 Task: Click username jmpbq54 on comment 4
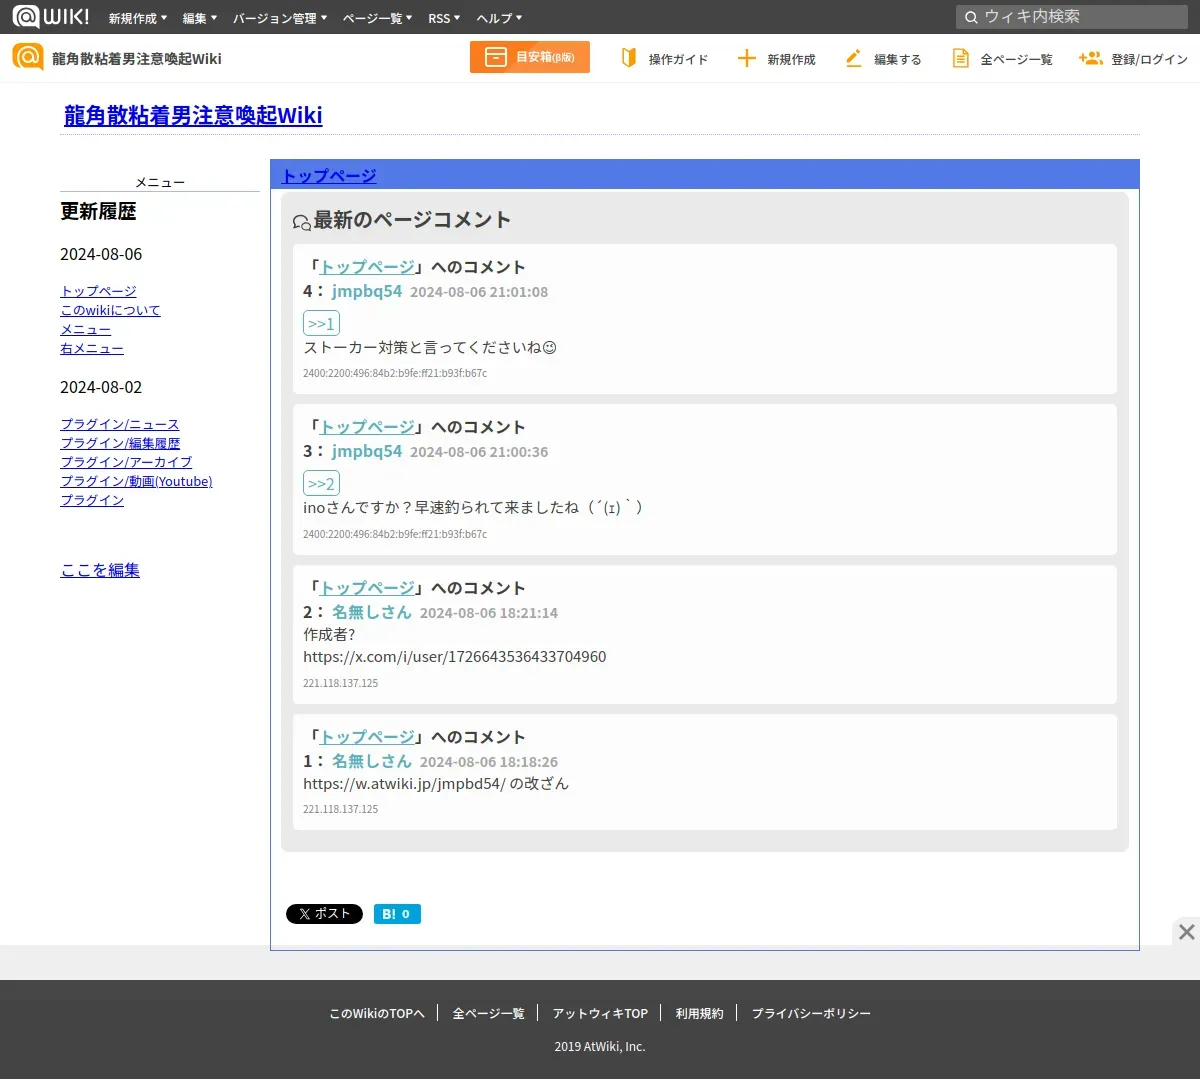point(367,291)
